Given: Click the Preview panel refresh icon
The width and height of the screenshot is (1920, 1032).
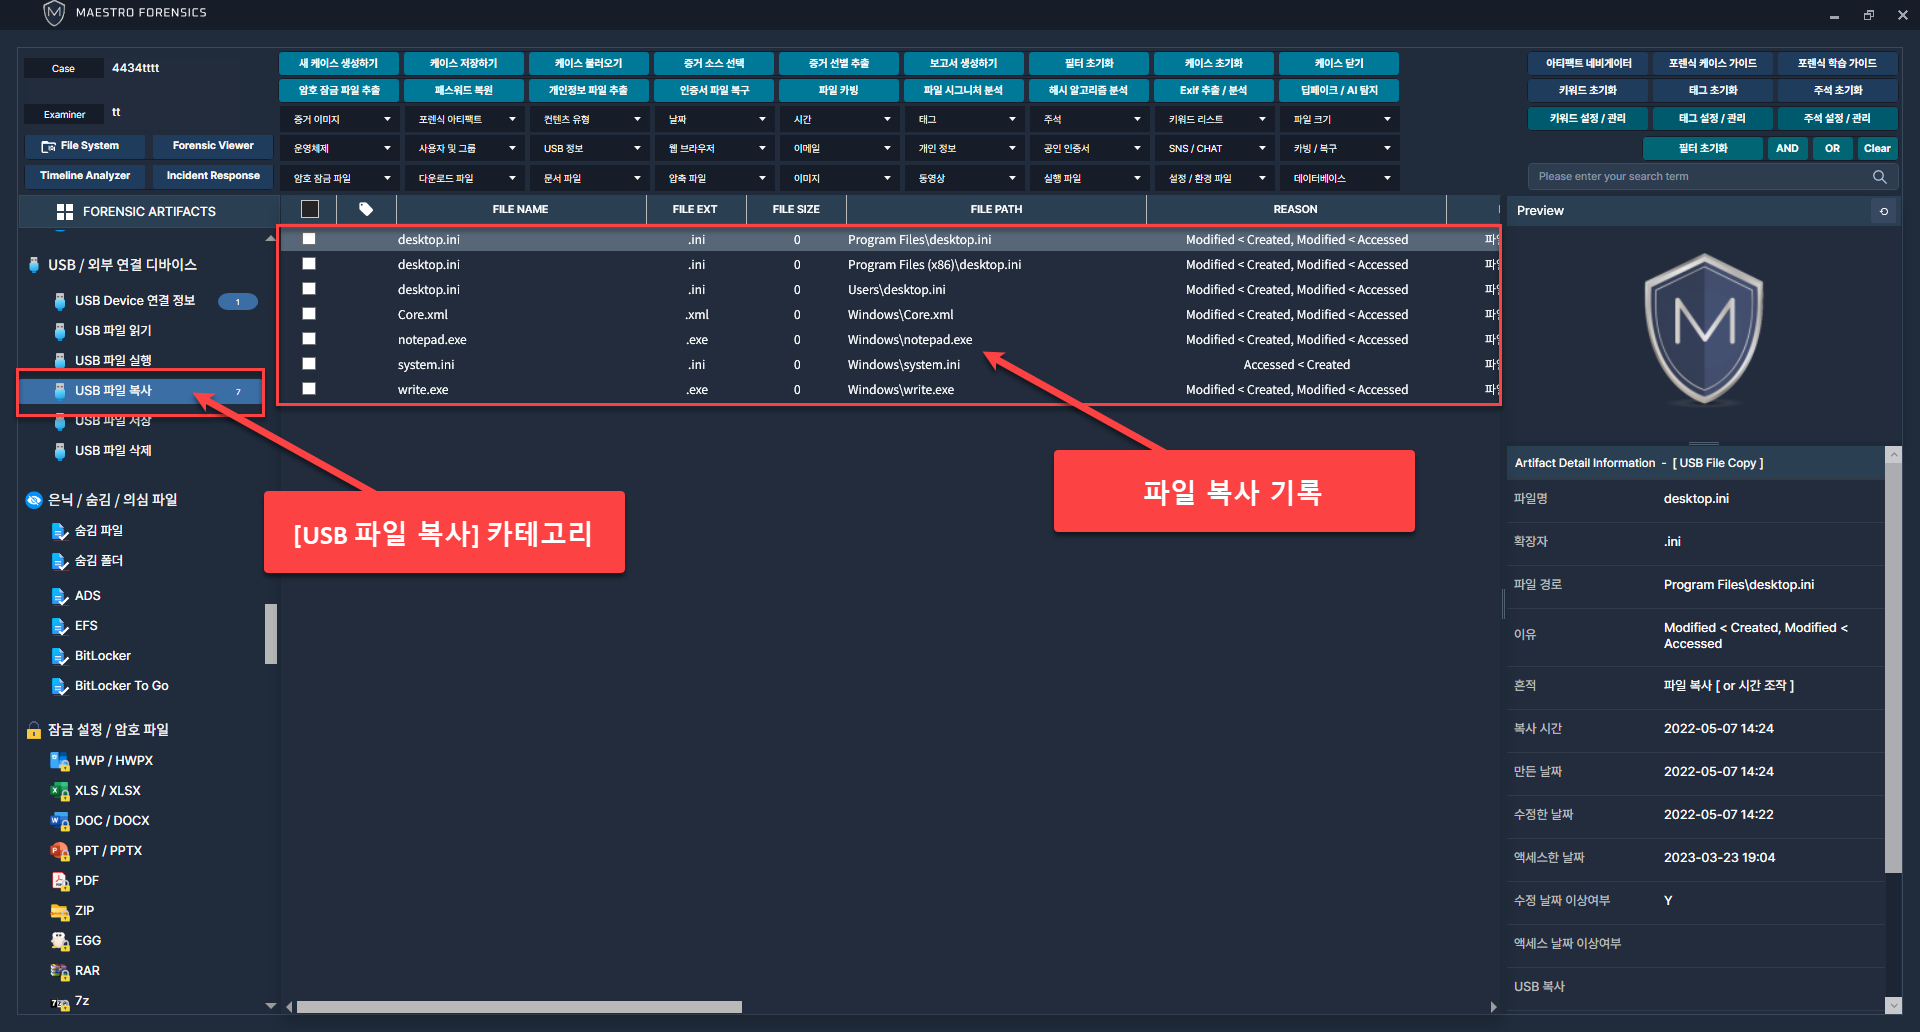Looking at the screenshot, I should 1883,211.
